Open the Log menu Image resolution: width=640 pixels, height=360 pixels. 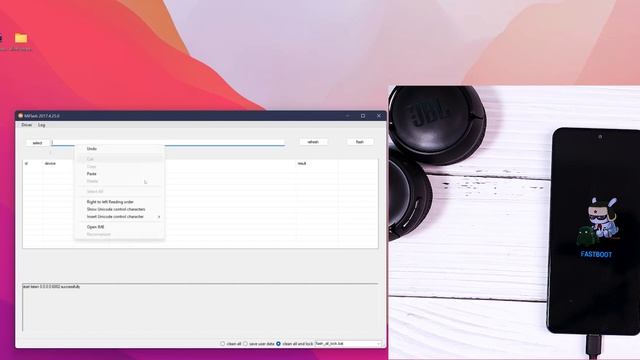coord(42,125)
